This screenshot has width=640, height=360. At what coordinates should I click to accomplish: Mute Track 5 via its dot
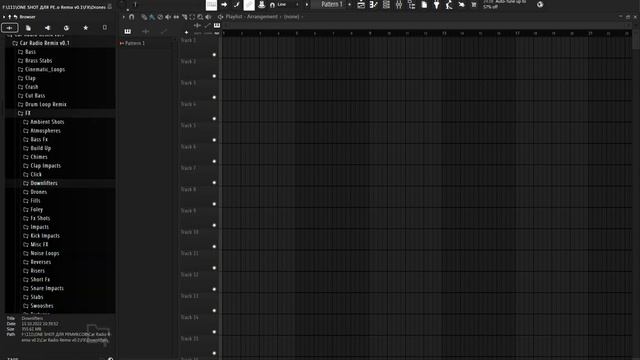[214, 140]
